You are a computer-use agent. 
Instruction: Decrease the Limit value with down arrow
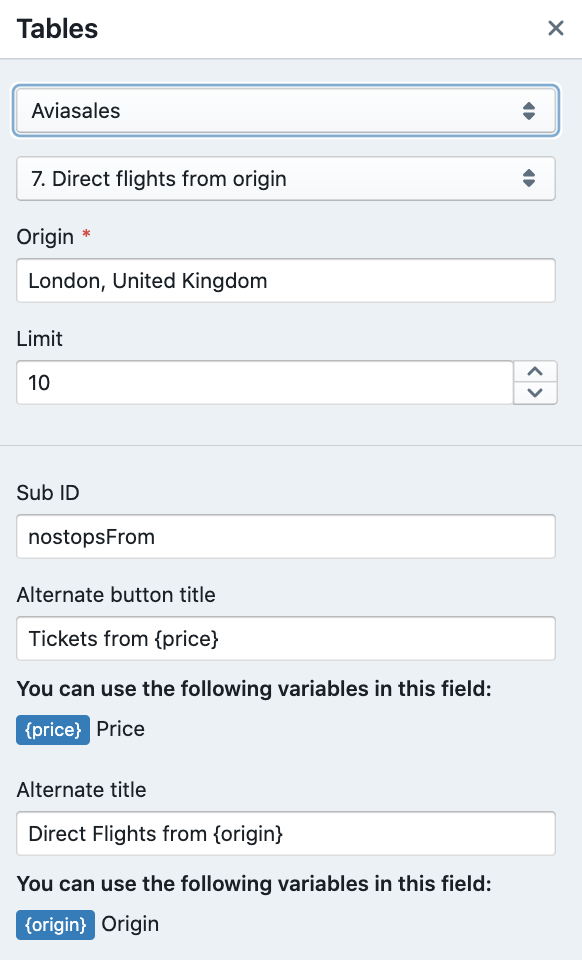coord(535,393)
